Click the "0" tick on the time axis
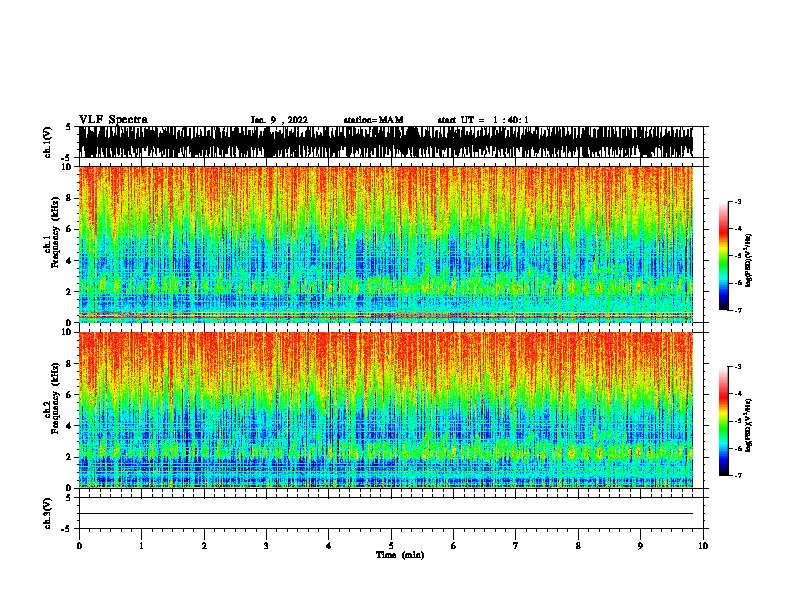The height and width of the screenshot is (612, 792). click(x=79, y=546)
